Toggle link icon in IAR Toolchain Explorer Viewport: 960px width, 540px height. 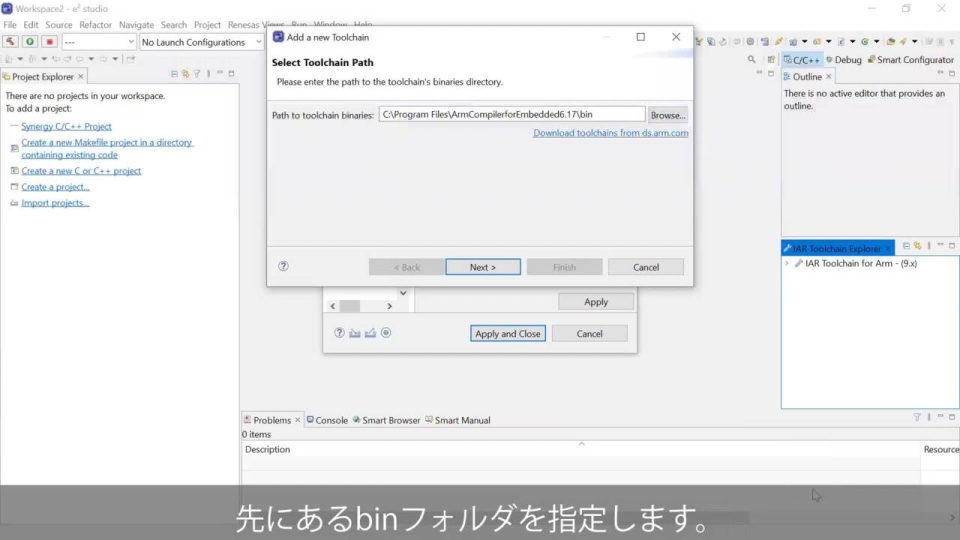pos(918,246)
